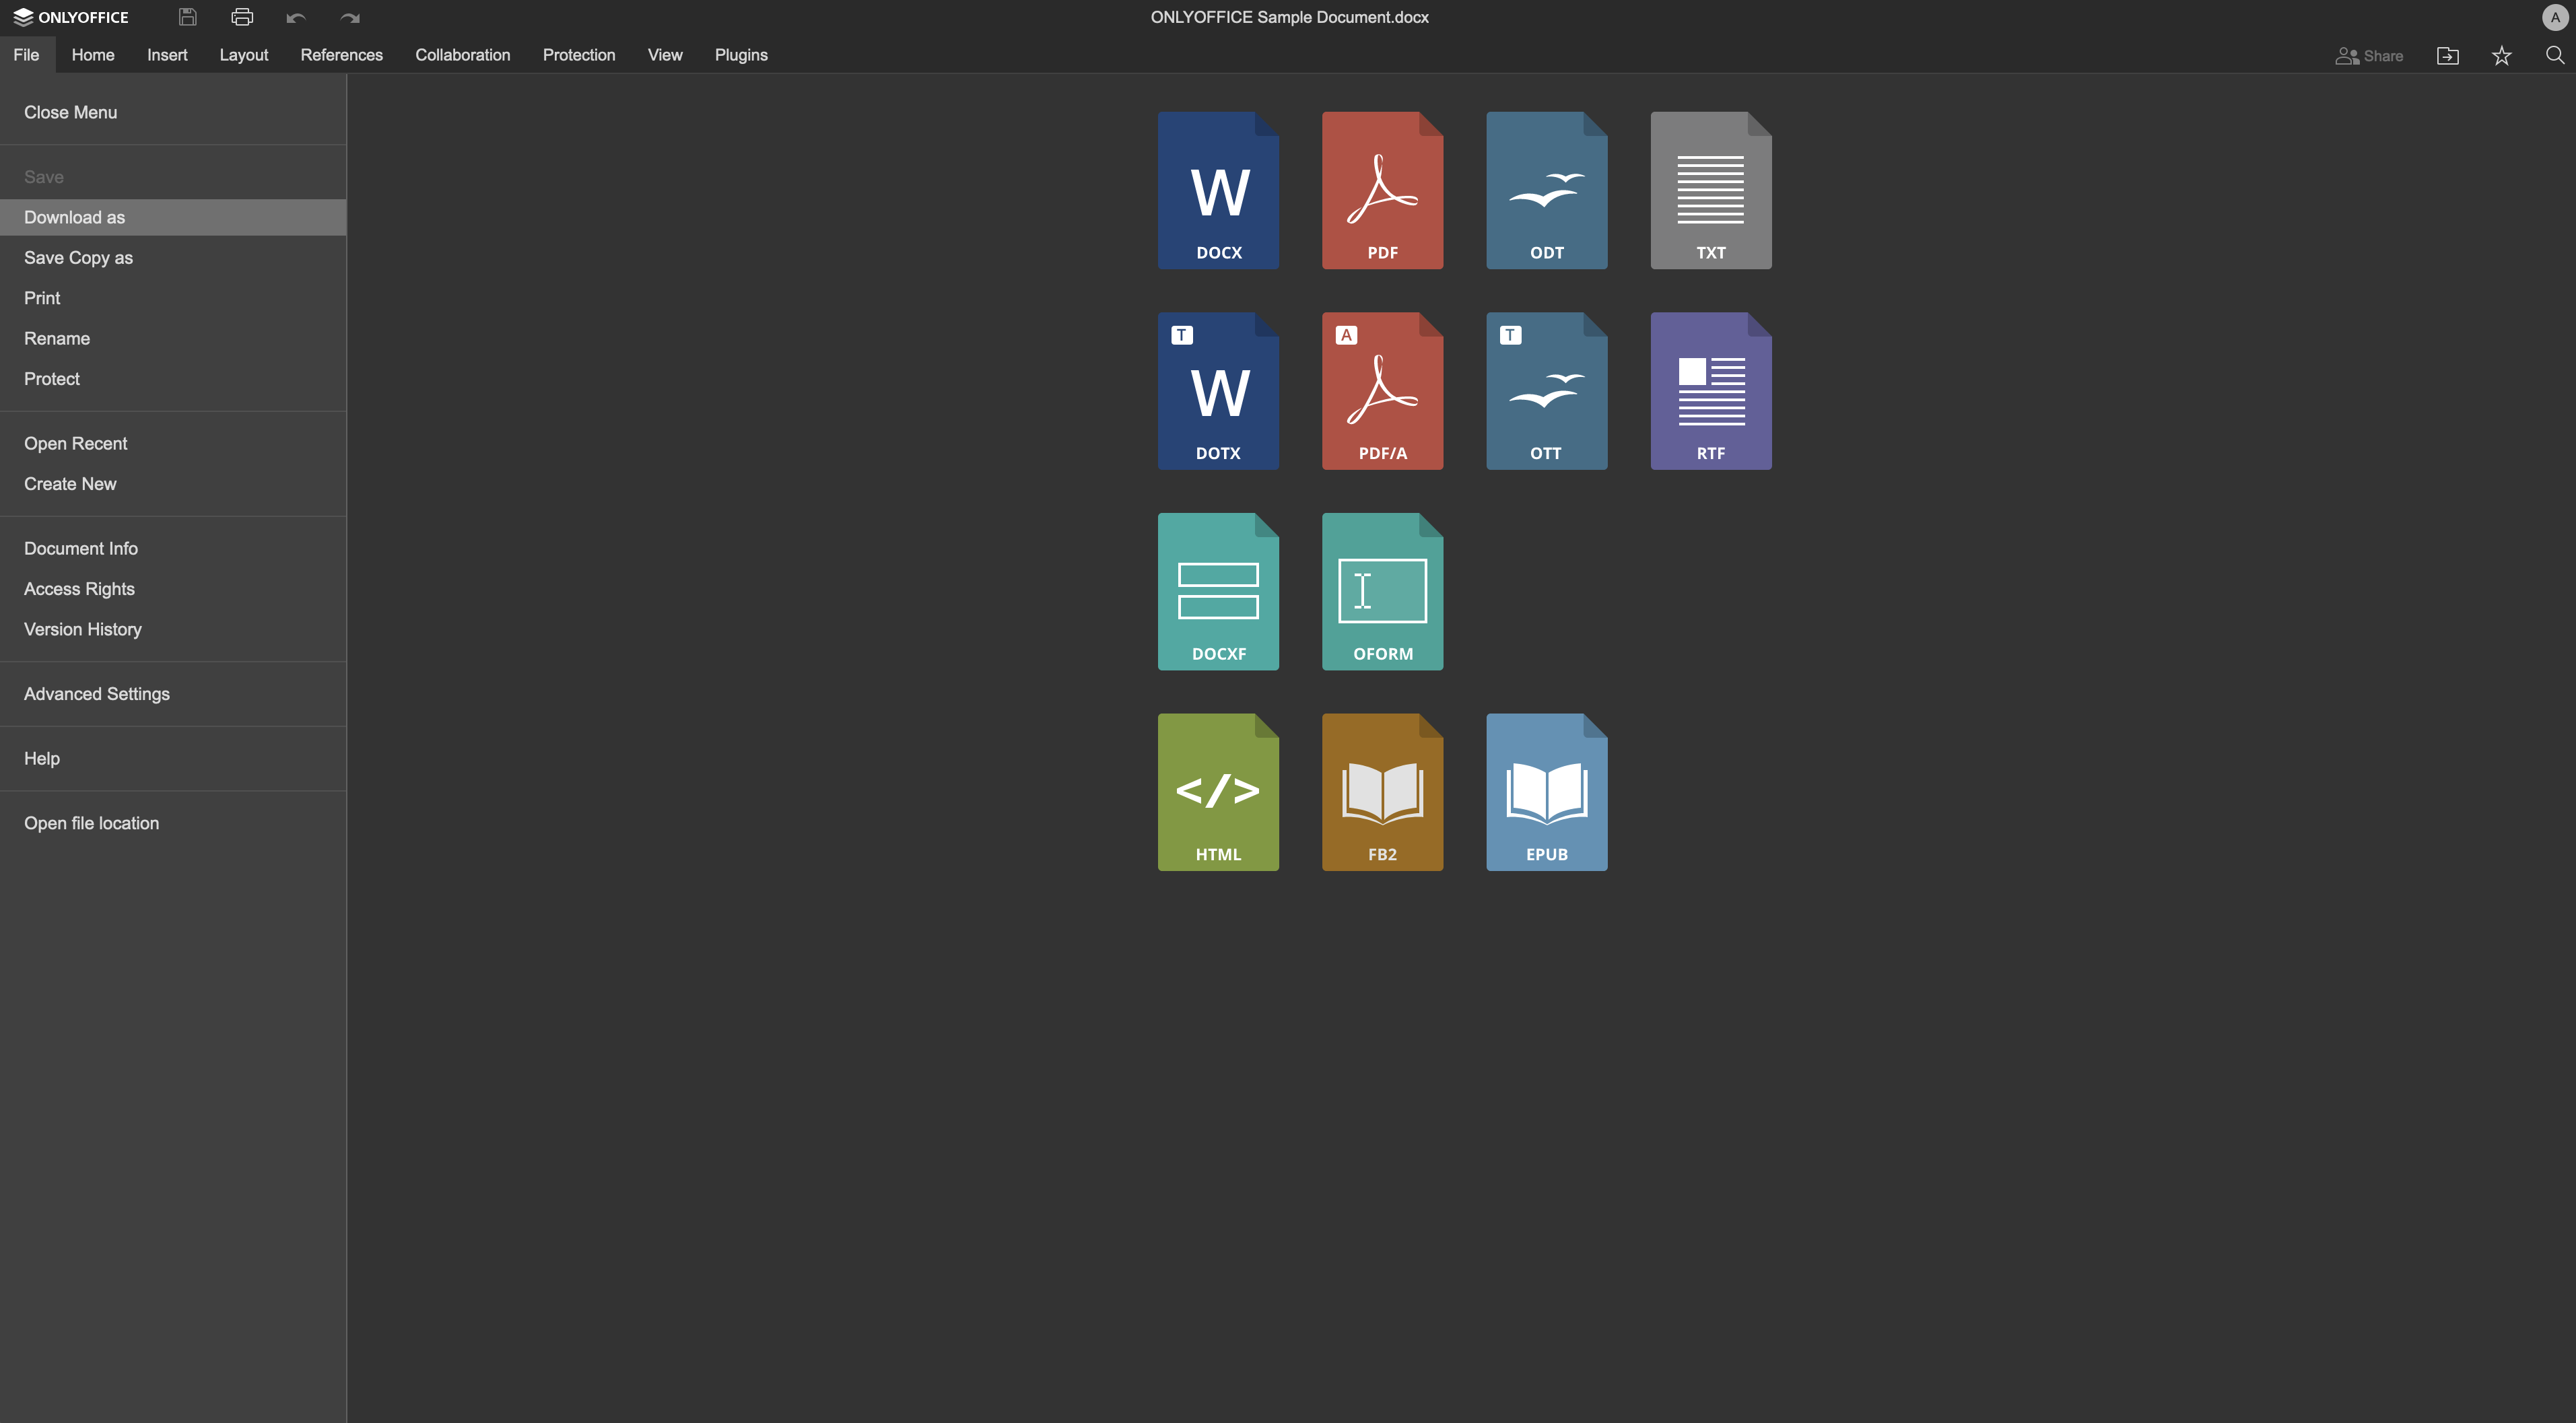Mark document as favorite with star
The height and width of the screenshot is (1423, 2576).
click(2502, 56)
